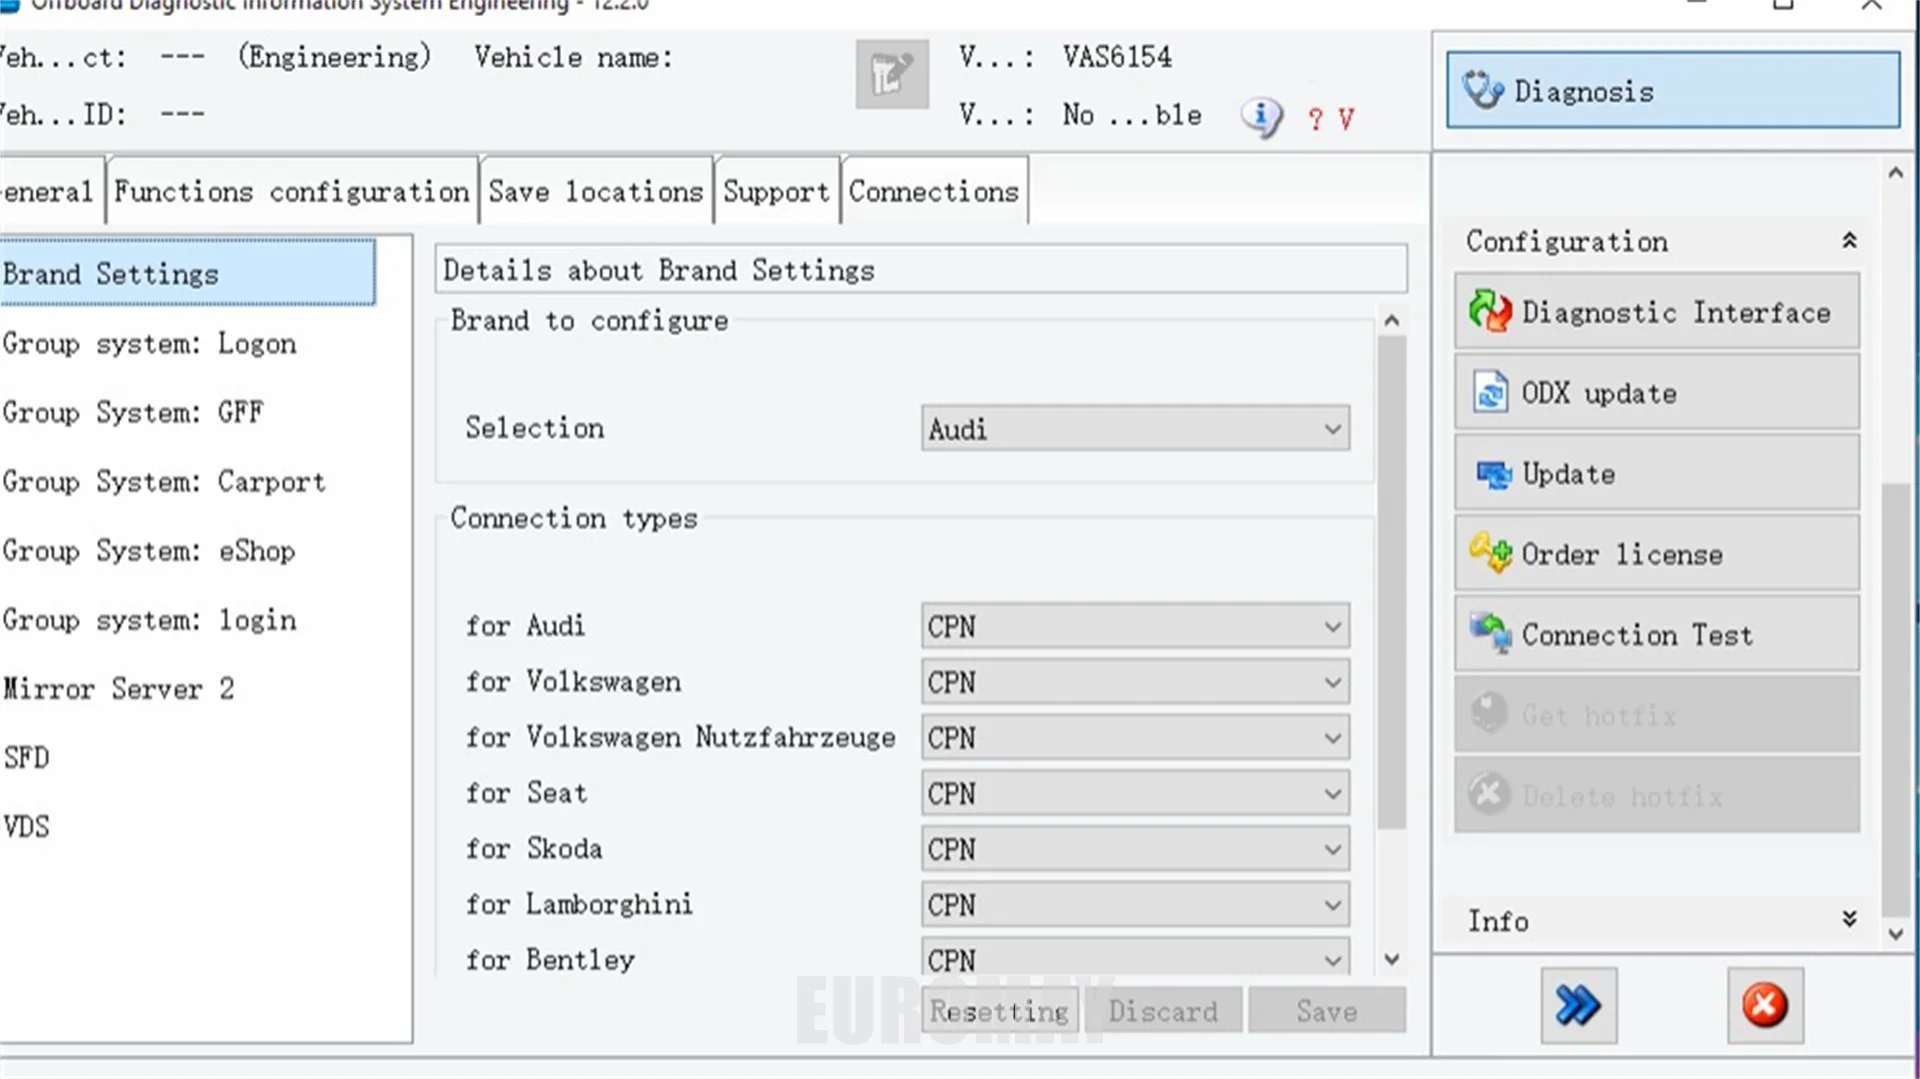The width and height of the screenshot is (1920, 1079).
Task: Click the 'for Lamborghini' label
Action: [579, 905]
